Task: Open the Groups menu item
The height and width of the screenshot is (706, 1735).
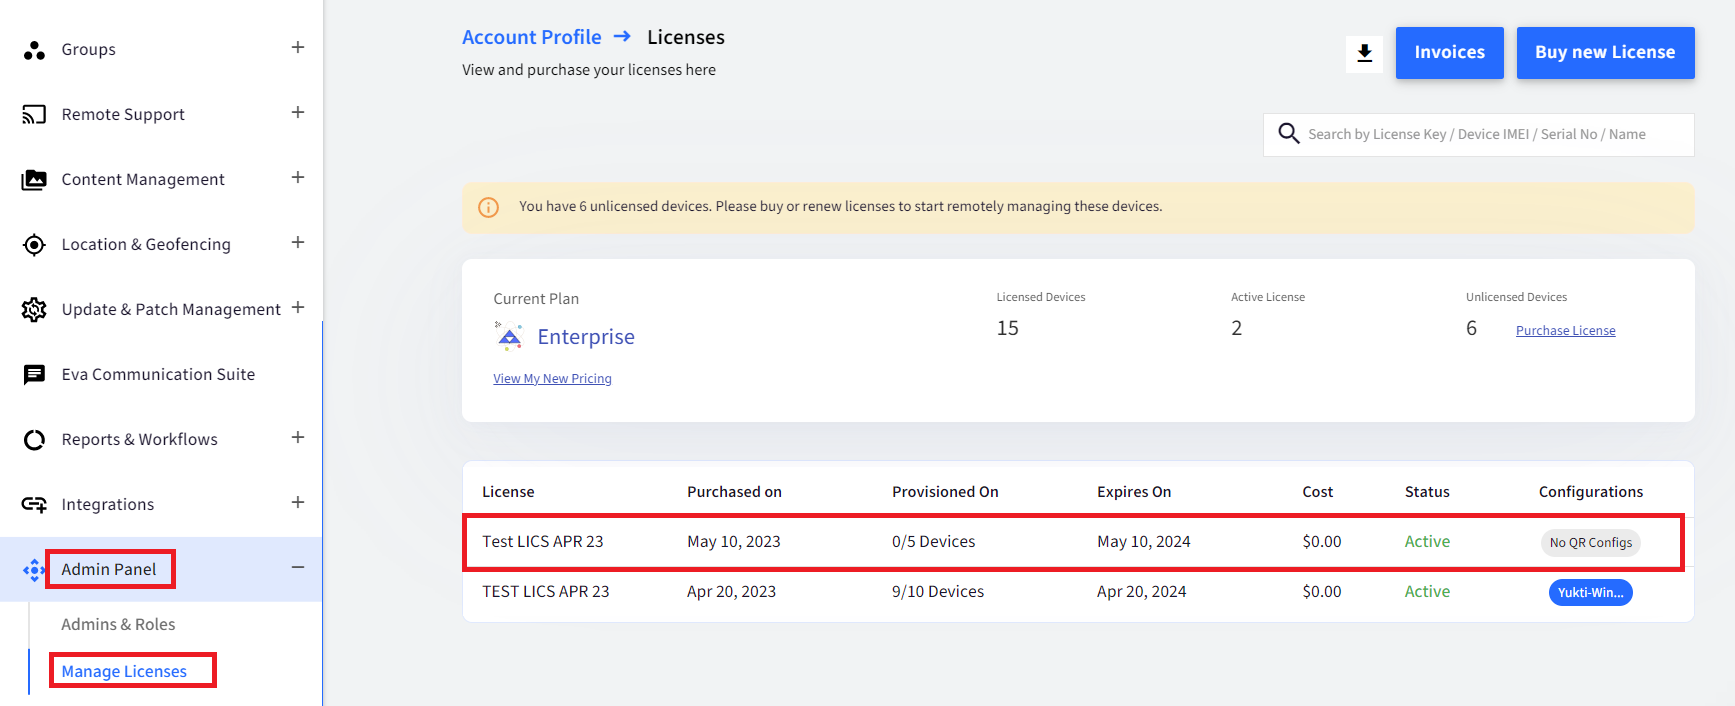Action: (88, 50)
